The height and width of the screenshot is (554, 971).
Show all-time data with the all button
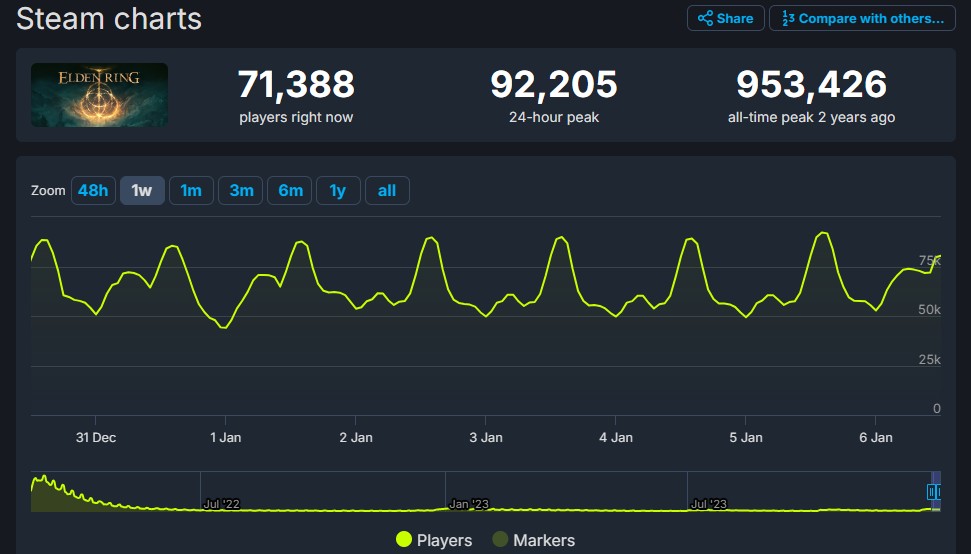387,190
